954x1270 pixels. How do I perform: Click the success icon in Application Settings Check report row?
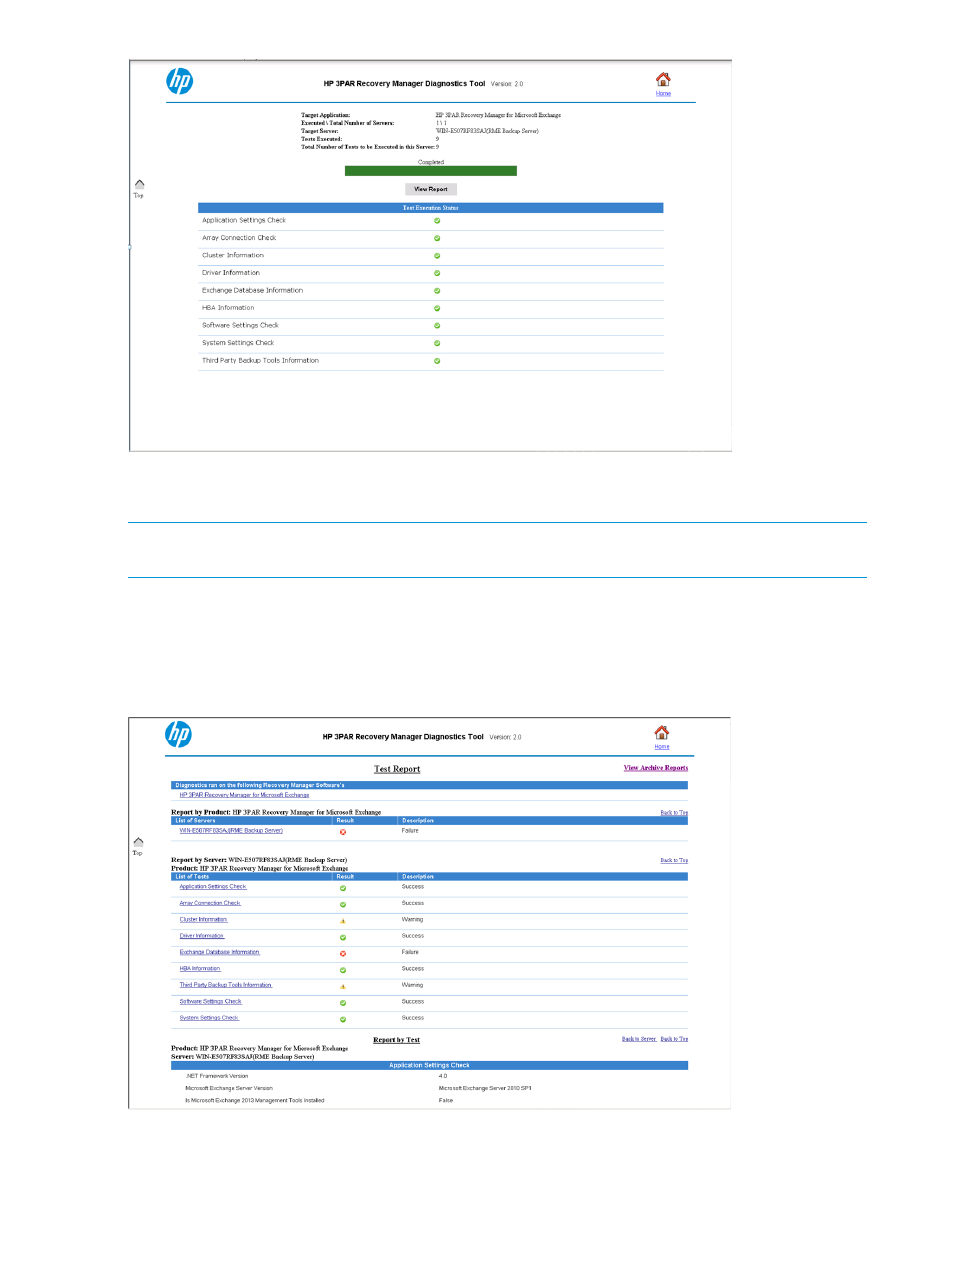[343, 888]
